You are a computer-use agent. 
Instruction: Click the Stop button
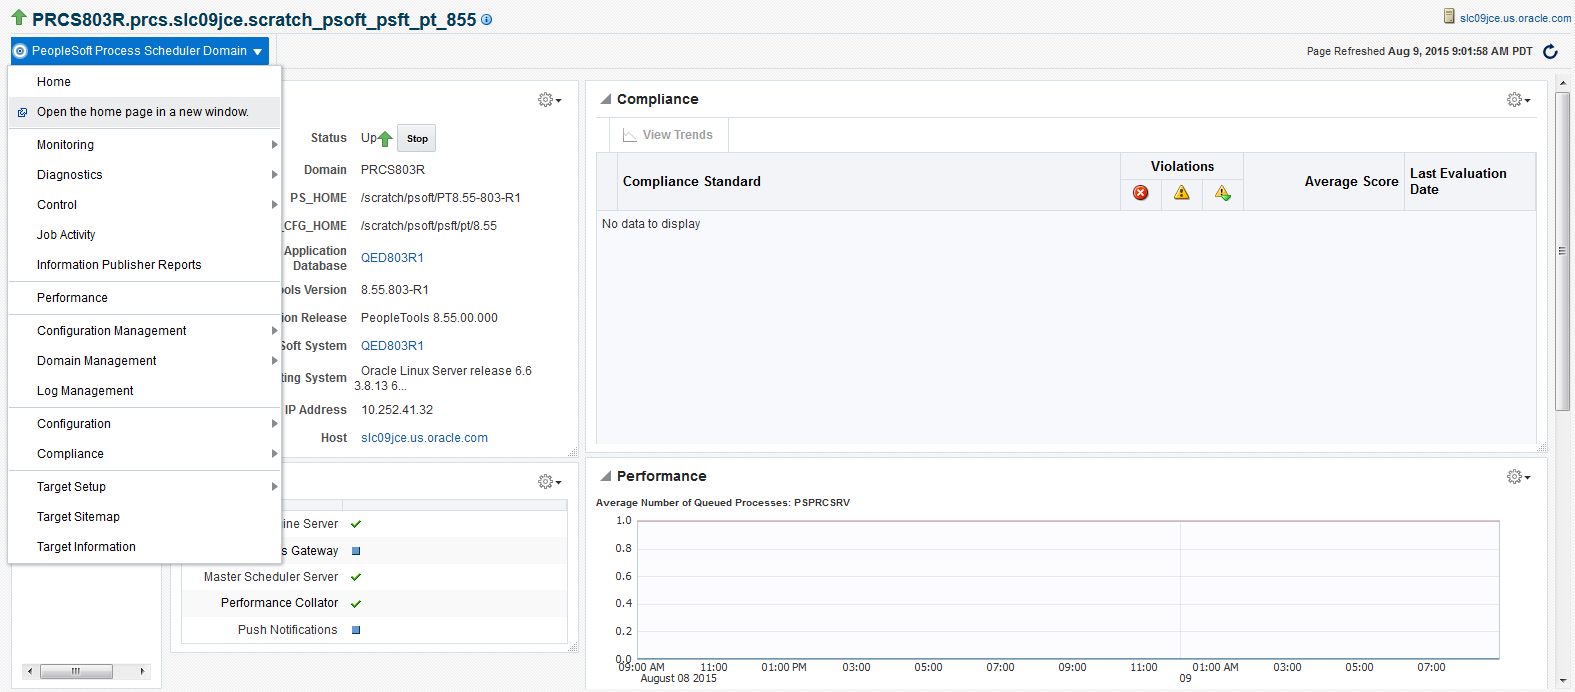417,139
